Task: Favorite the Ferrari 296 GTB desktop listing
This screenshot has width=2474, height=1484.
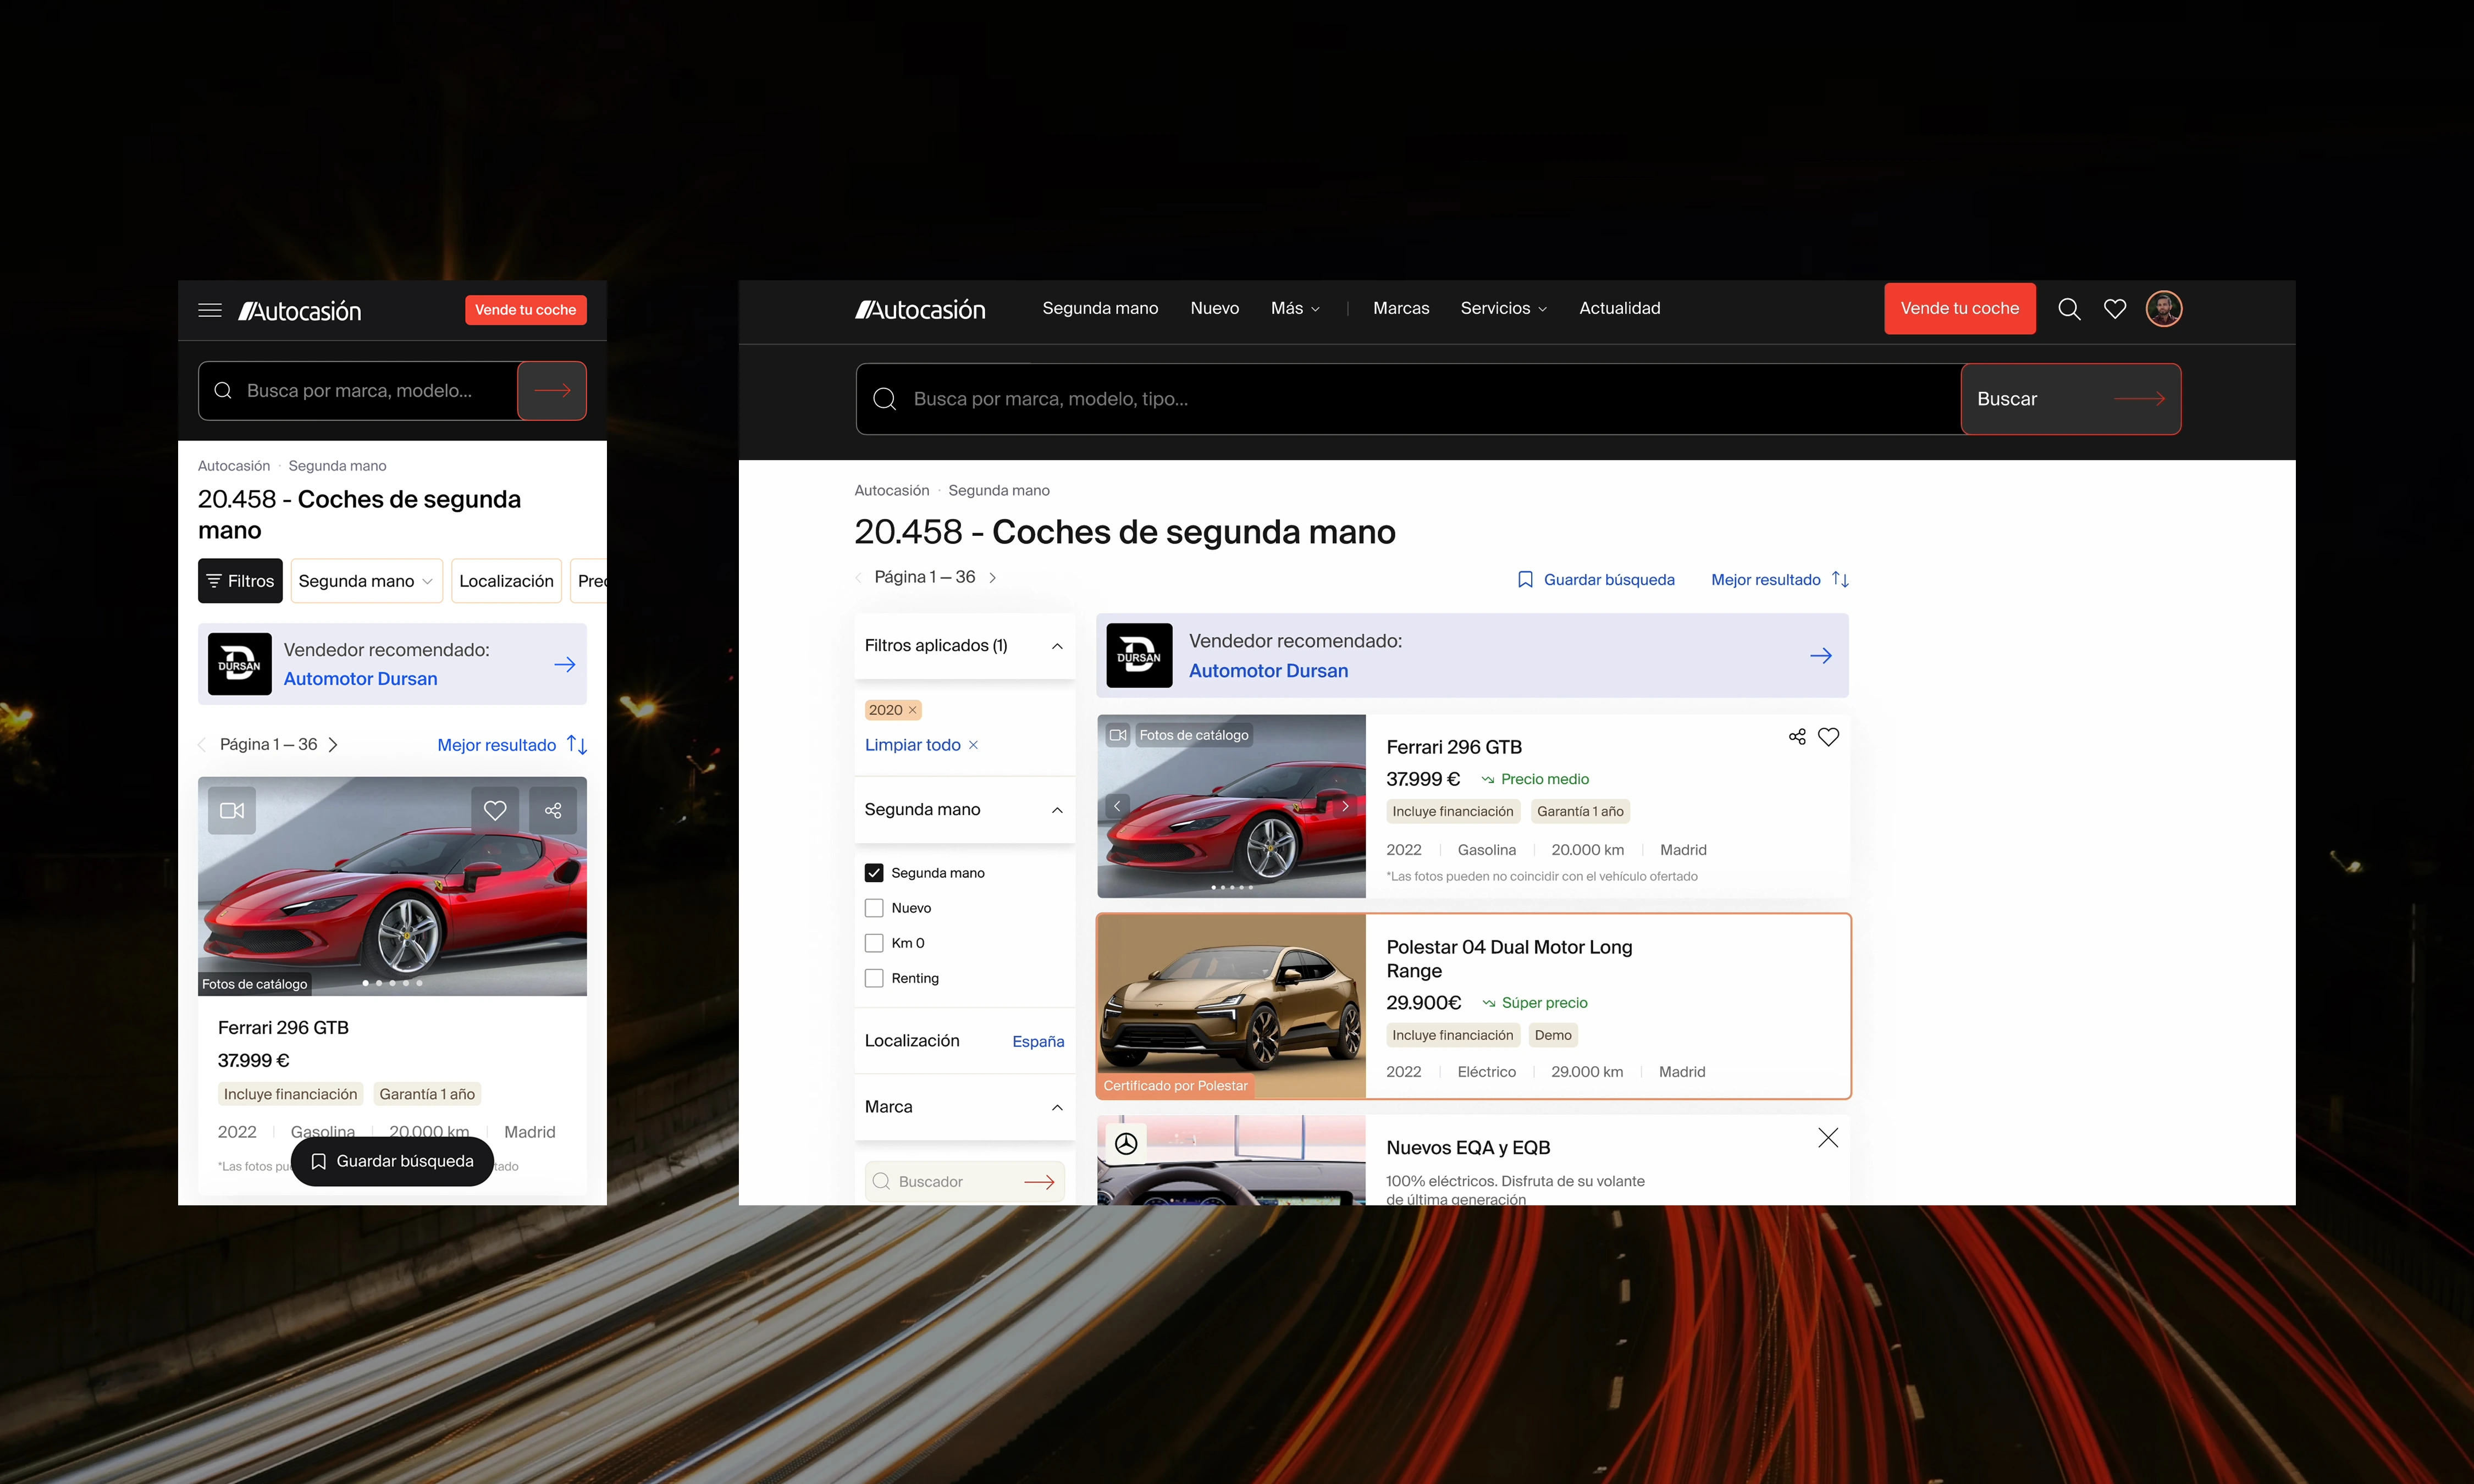Action: click(x=1828, y=737)
